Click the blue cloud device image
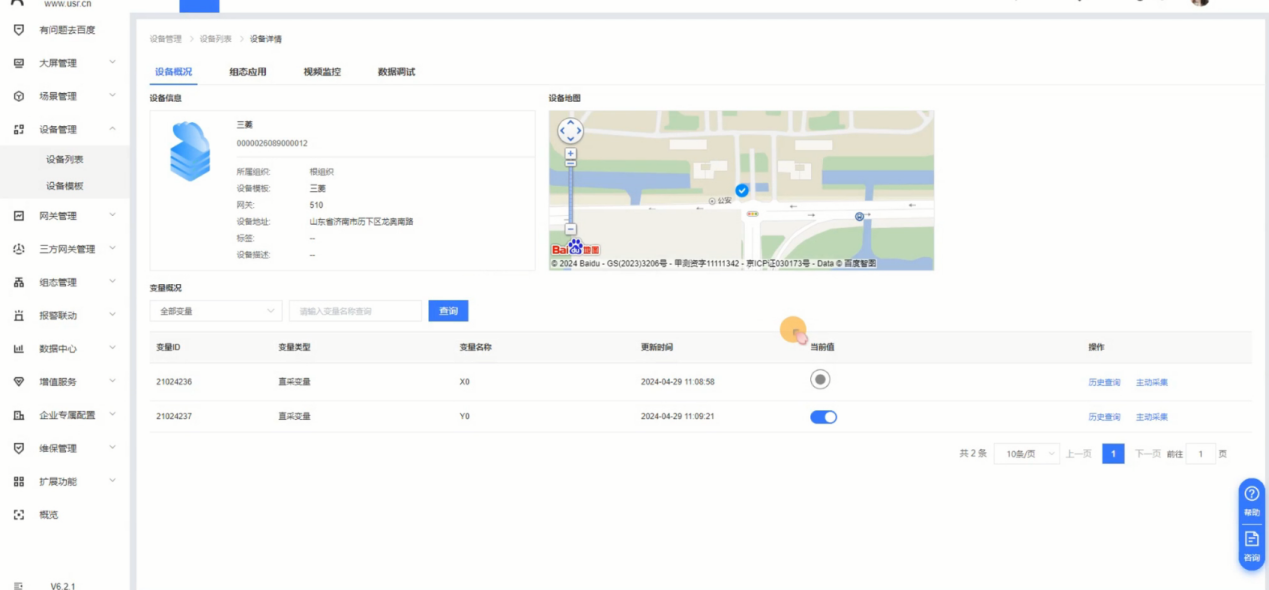This screenshot has height=590, width=1269. [190, 151]
